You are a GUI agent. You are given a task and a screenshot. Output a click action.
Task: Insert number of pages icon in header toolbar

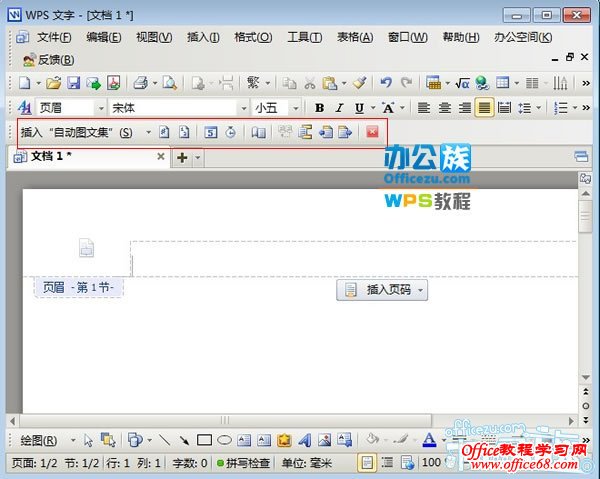point(184,132)
